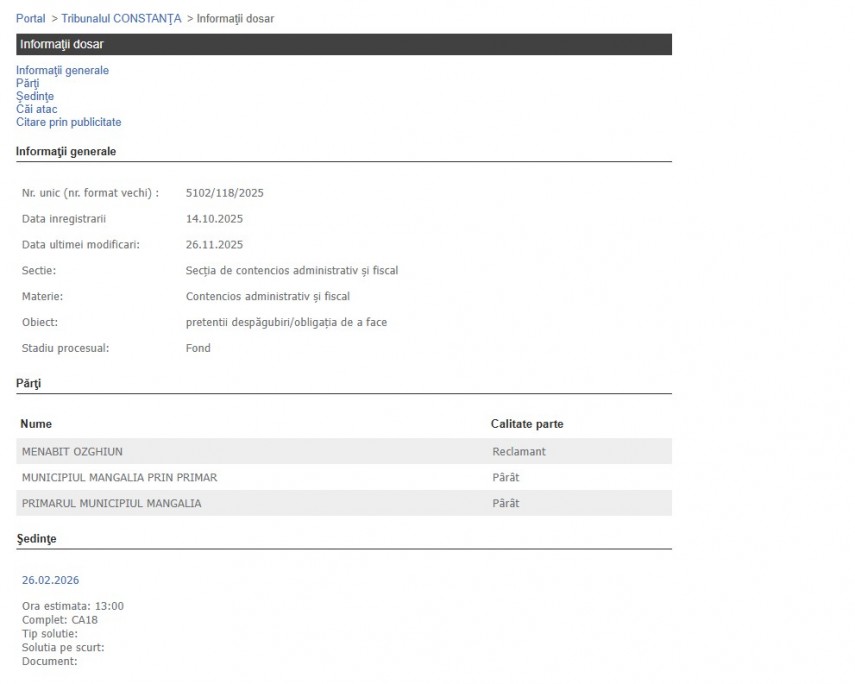This screenshot has height=684, width=855.
Task: Click the case number 5102/118/2025
Action: [x=225, y=193]
